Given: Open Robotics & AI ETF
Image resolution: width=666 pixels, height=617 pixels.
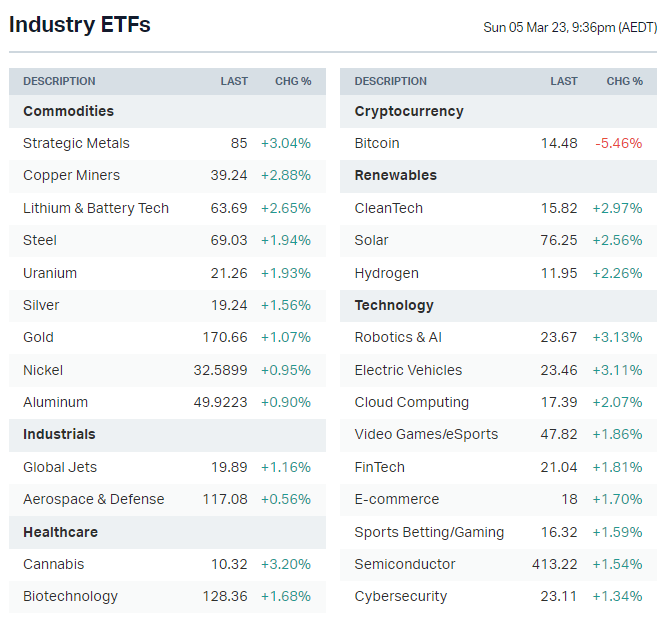Looking at the screenshot, I should tap(398, 337).
